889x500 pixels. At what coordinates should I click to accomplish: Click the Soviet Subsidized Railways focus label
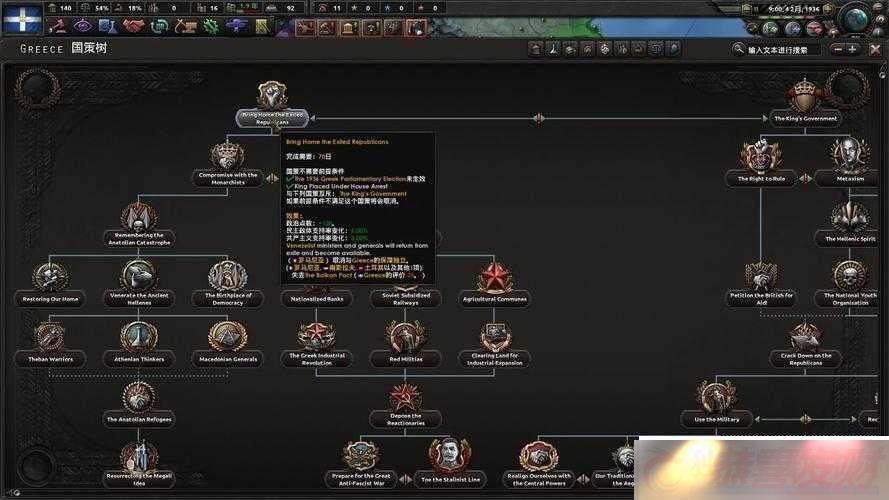click(x=405, y=299)
